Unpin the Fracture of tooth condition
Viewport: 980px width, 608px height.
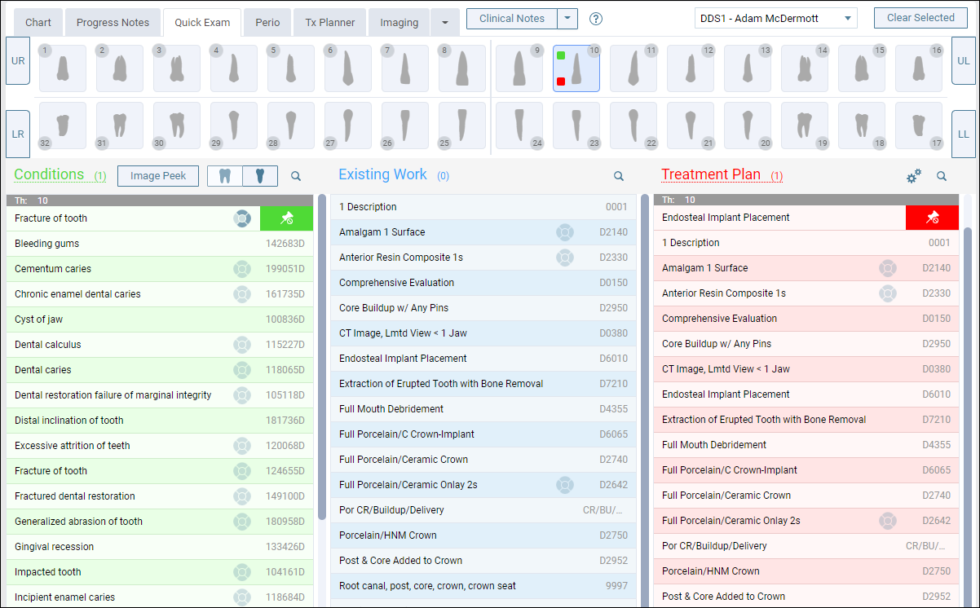[286, 217]
